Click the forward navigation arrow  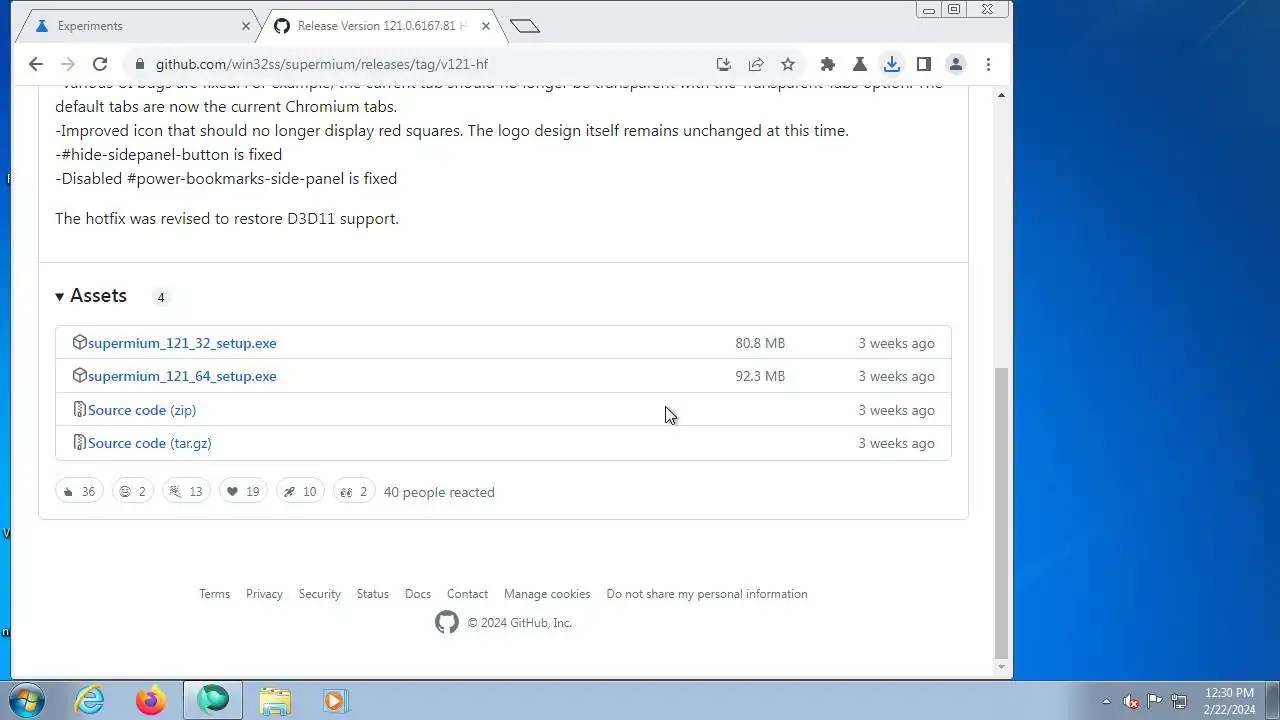[x=68, y=64]
